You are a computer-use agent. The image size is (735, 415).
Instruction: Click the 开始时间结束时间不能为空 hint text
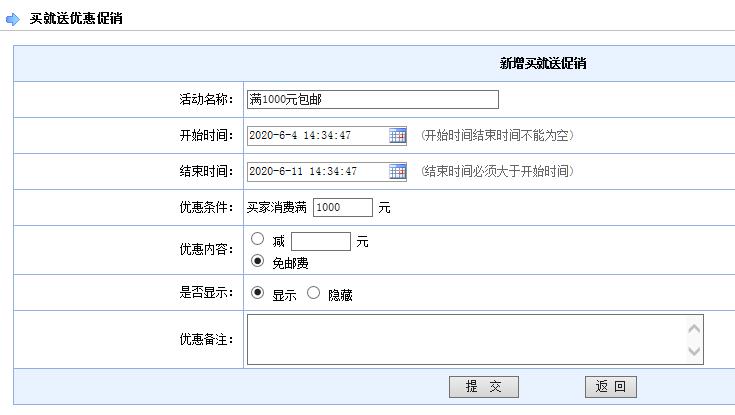(497, 136)
